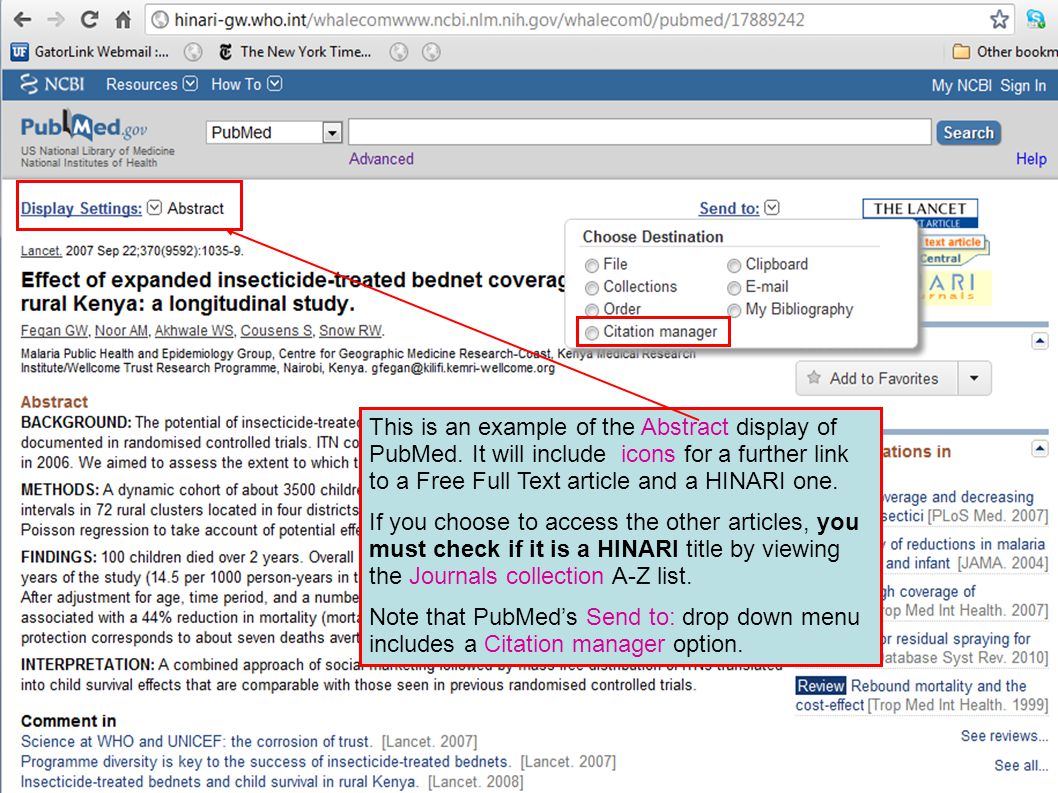Click Sign In

(x=1023, y=86)
